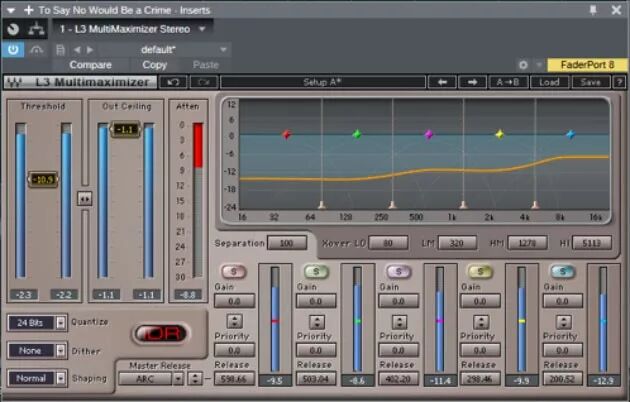
Task: Open the Quantize 24 Bits dropdown
Action: click(37, 322)
